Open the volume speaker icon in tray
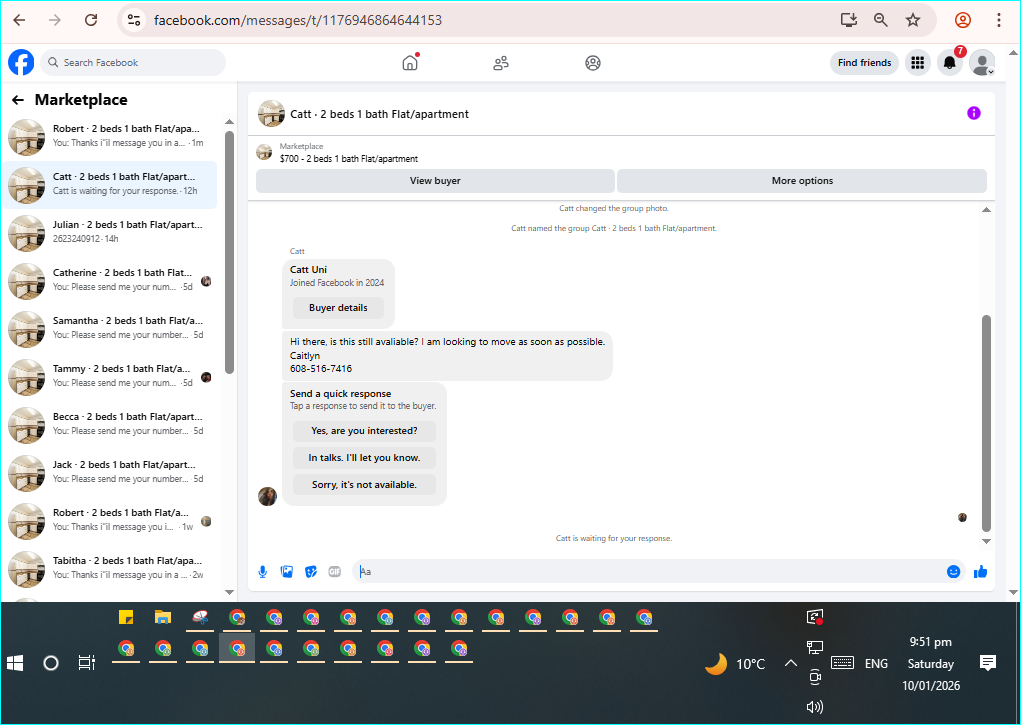The height and width of the screenshot is (725, 1021). [815, 707]
